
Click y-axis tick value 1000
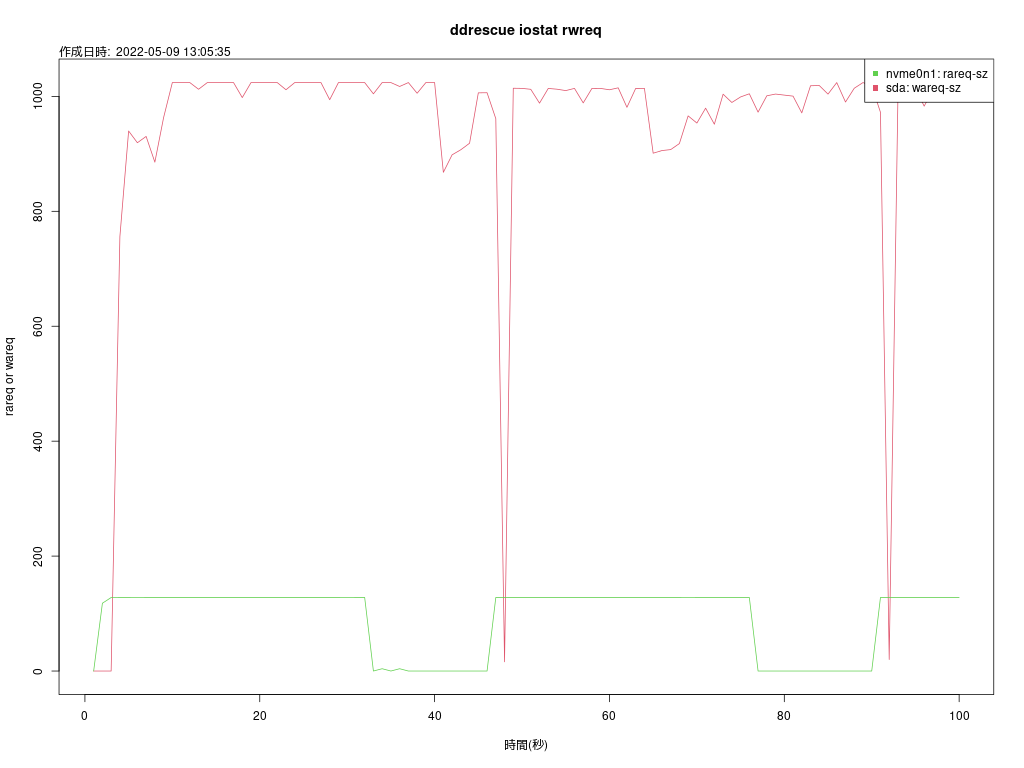38,96
